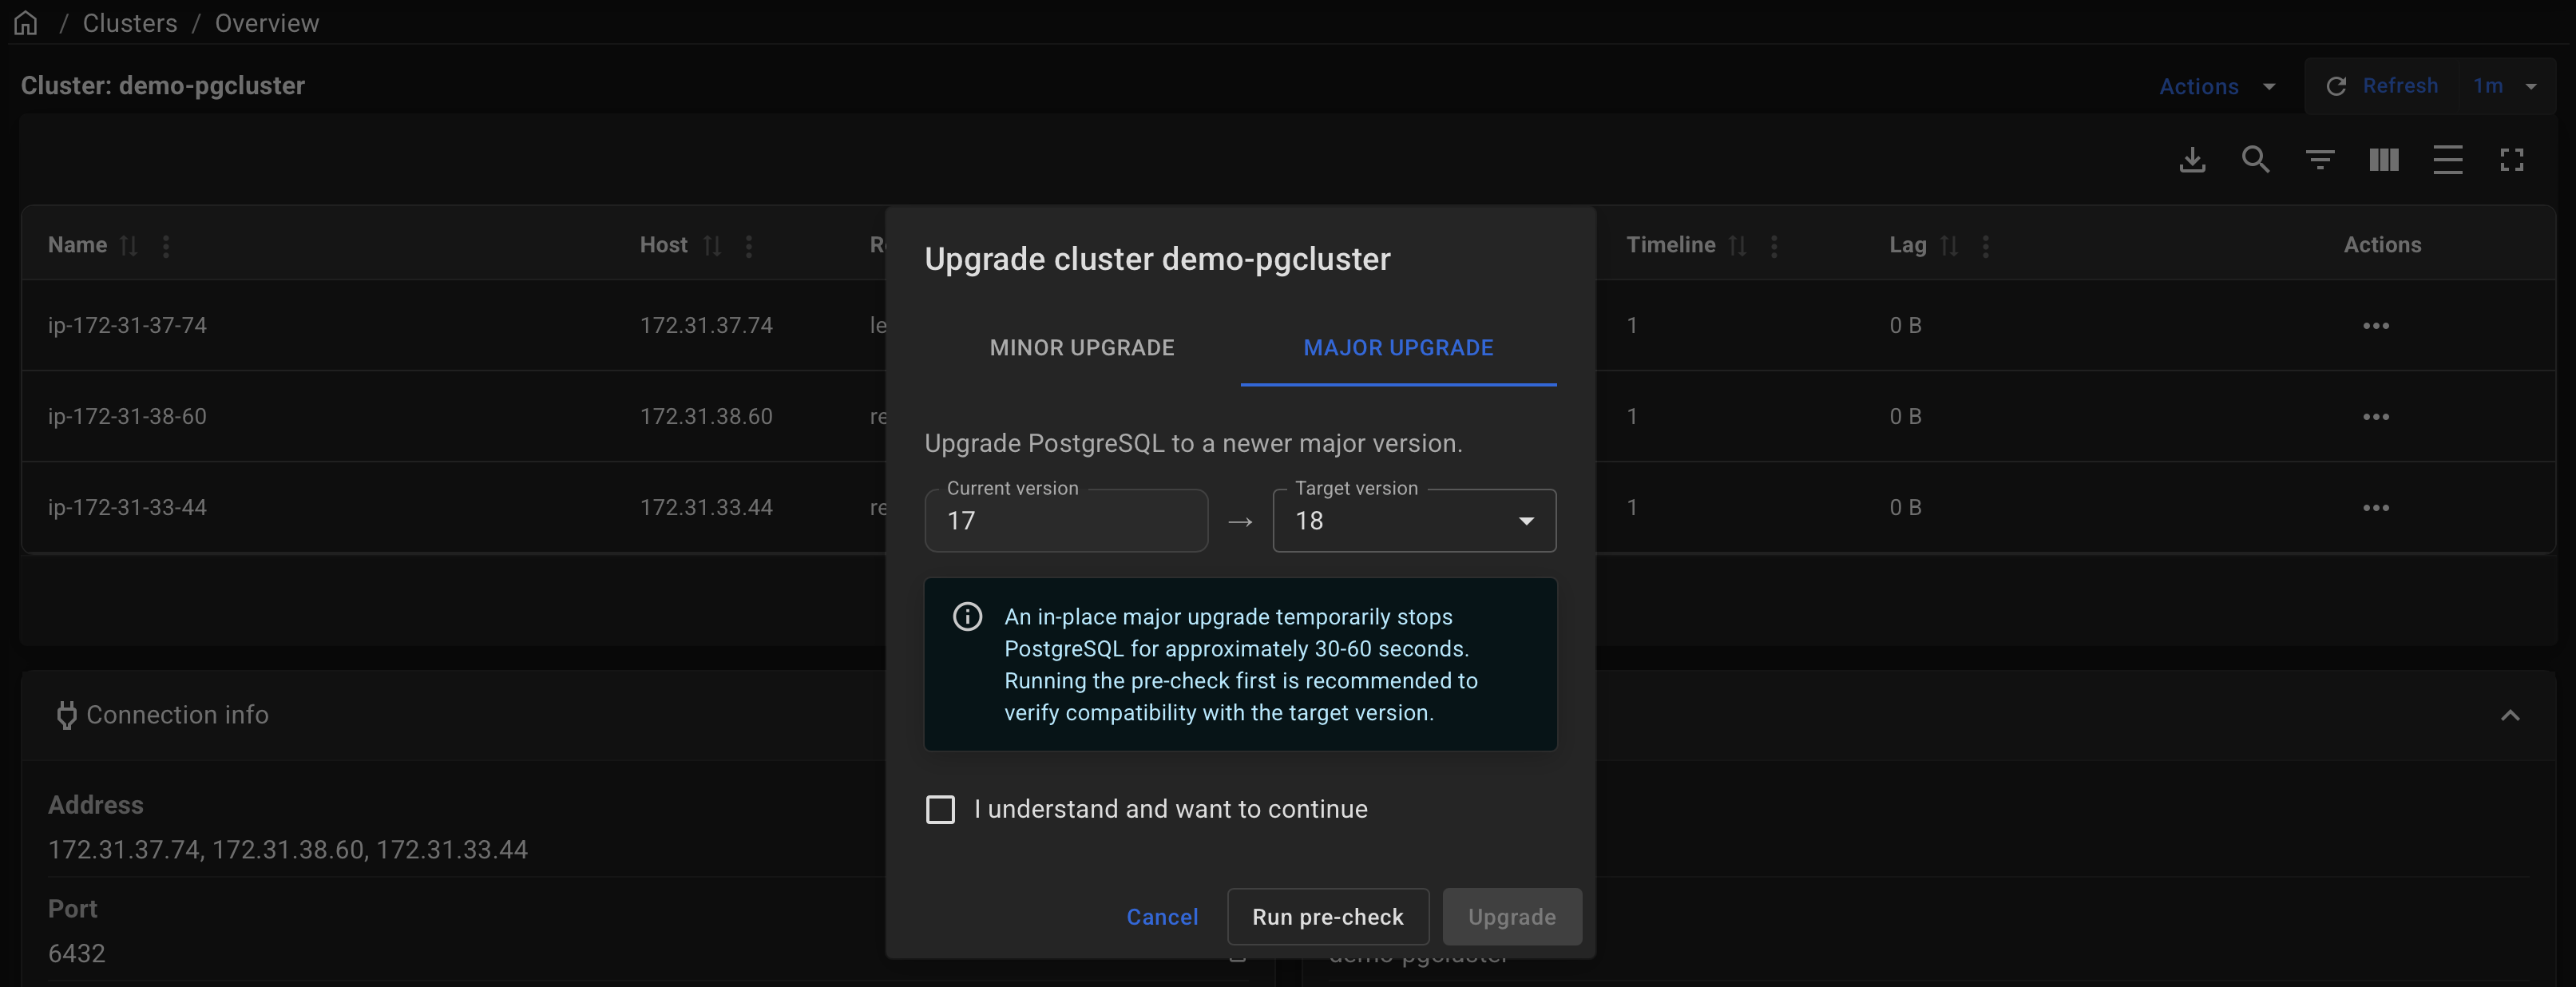Image resolution: width=2576 pixels, height=987 pixels.
Task: Click the download/export table icon
Action: point(2192,160)
